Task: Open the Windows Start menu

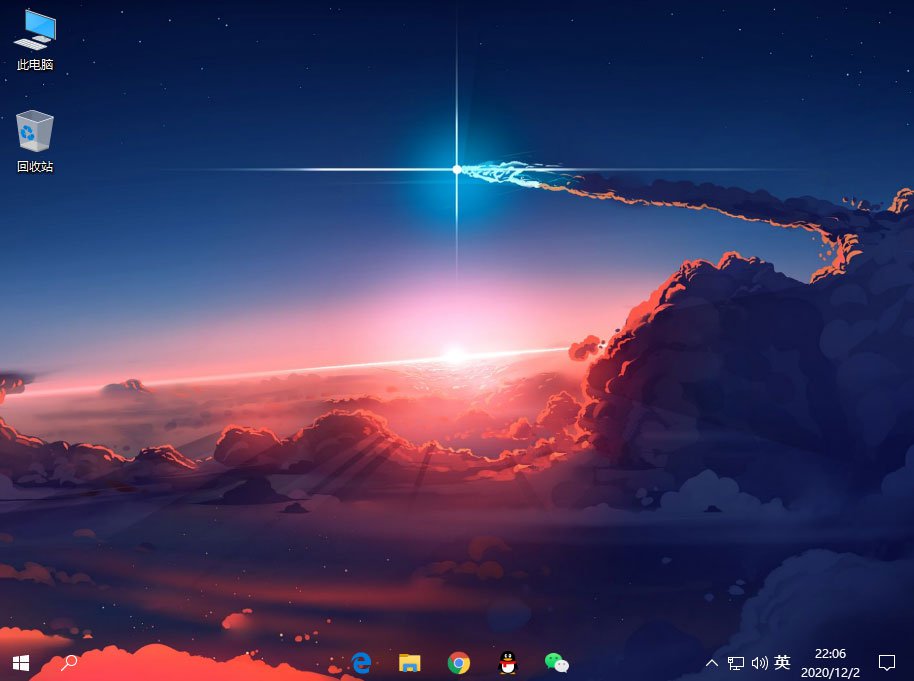Action: point(21,663)
